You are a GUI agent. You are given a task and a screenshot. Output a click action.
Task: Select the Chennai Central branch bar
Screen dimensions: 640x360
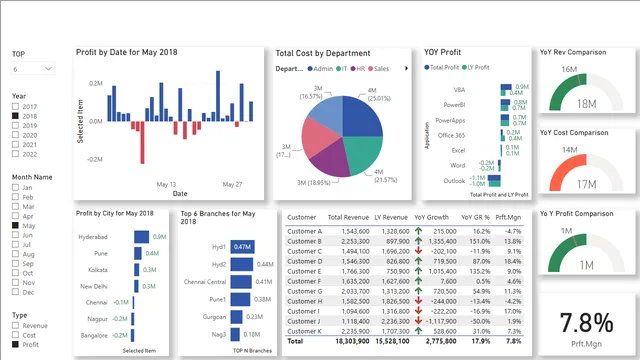241,282
